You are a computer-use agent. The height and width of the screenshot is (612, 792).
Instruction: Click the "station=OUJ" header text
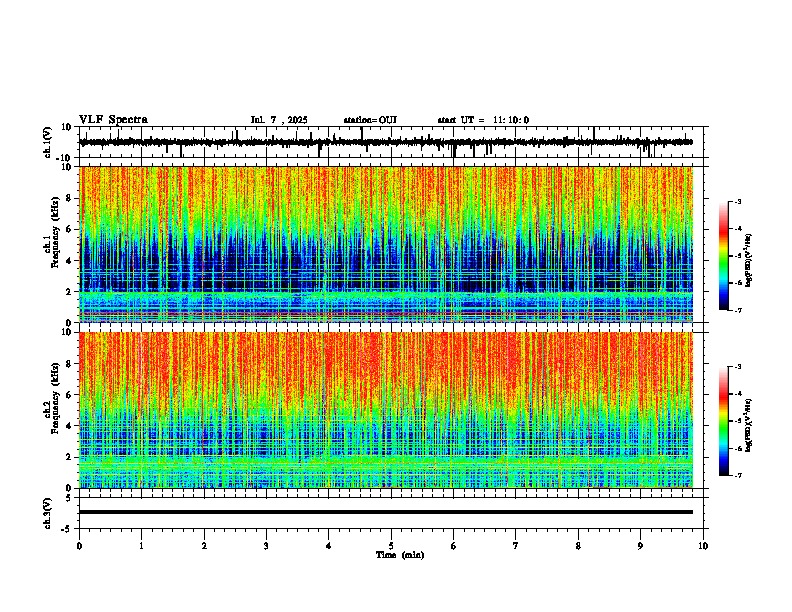(x=370, y=120)
